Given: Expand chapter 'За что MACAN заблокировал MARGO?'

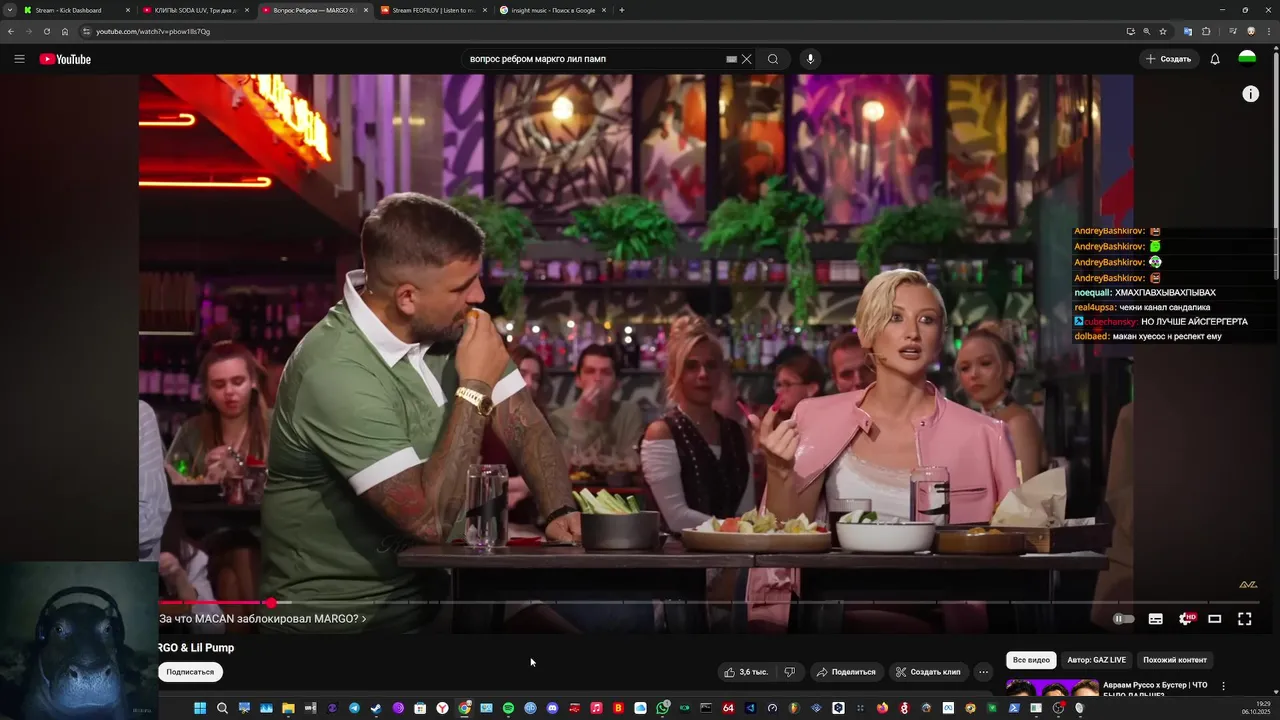Looking at the screenshot, I should click(263, 619).
